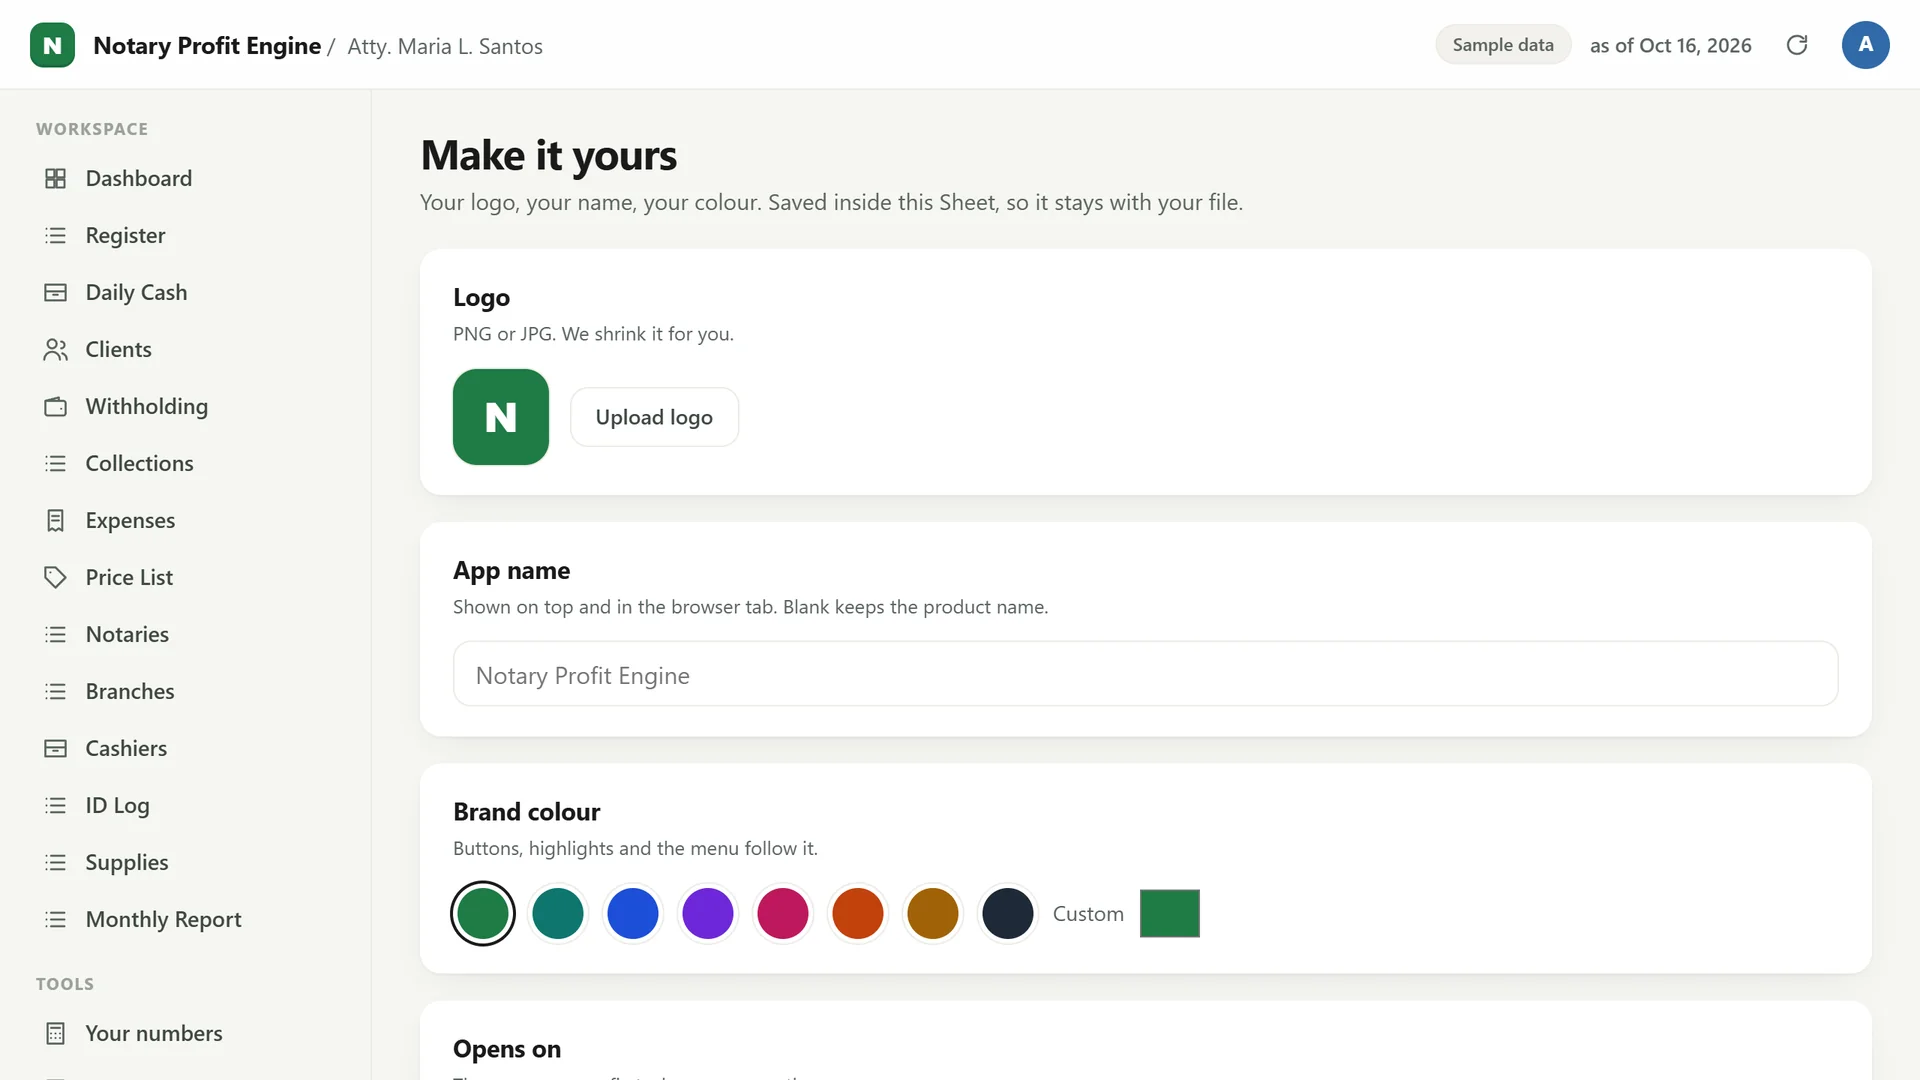Open Monthly Report from the sidebar
This screenshot has height=1080, width=1920.
pos(186,919)
